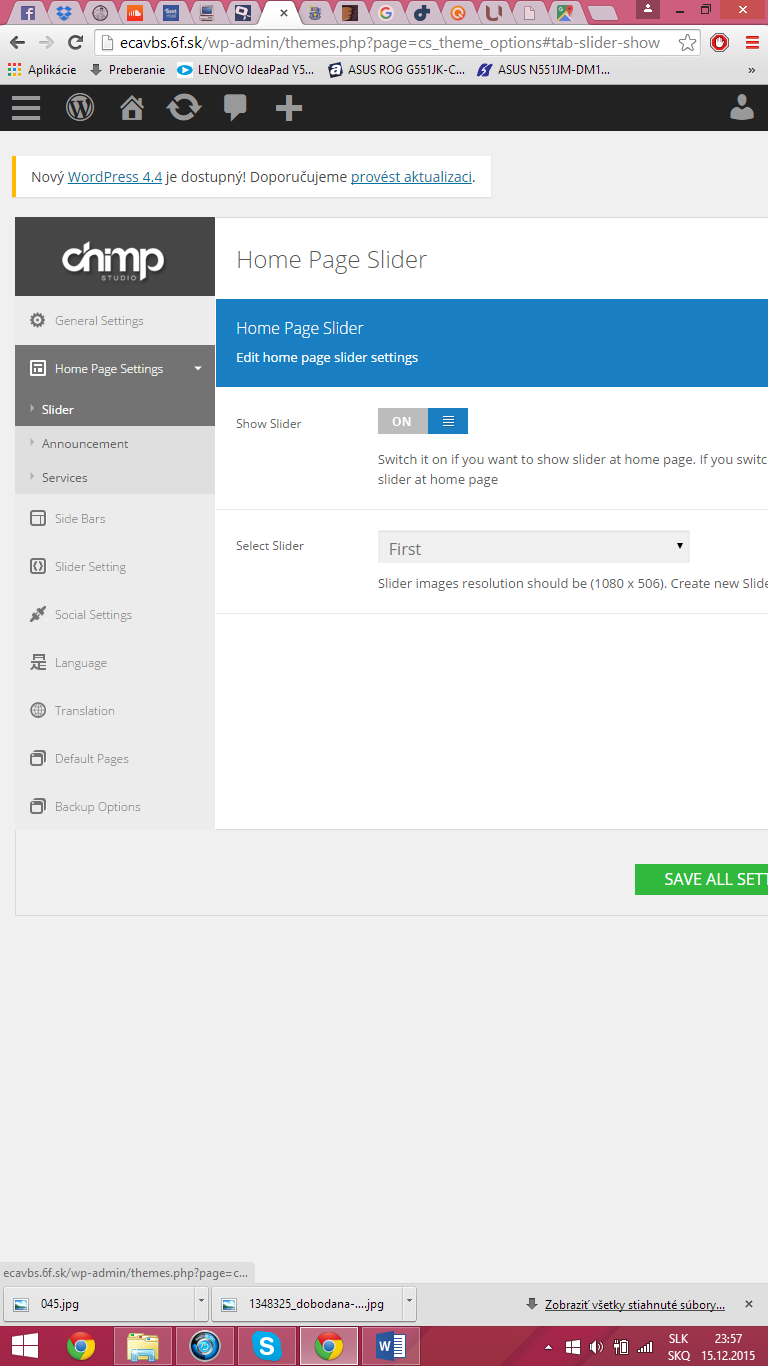Click the AdBlock stop-hand extension icon
Image resolution: width=768 pixels, height=1366 pixels.
pos(719,43)
